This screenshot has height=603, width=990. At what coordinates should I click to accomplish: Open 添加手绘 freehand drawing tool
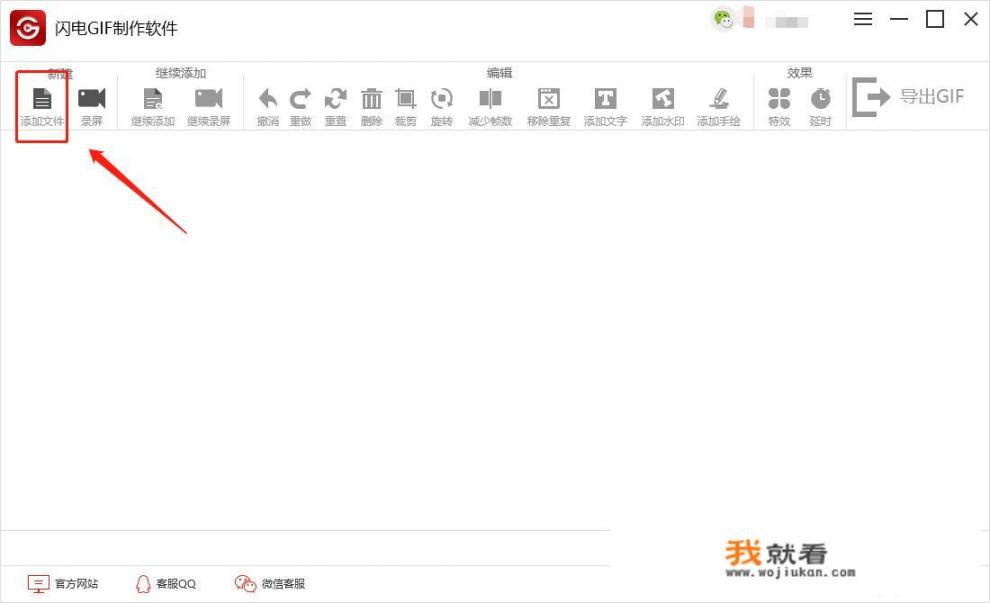click(719, 99)
